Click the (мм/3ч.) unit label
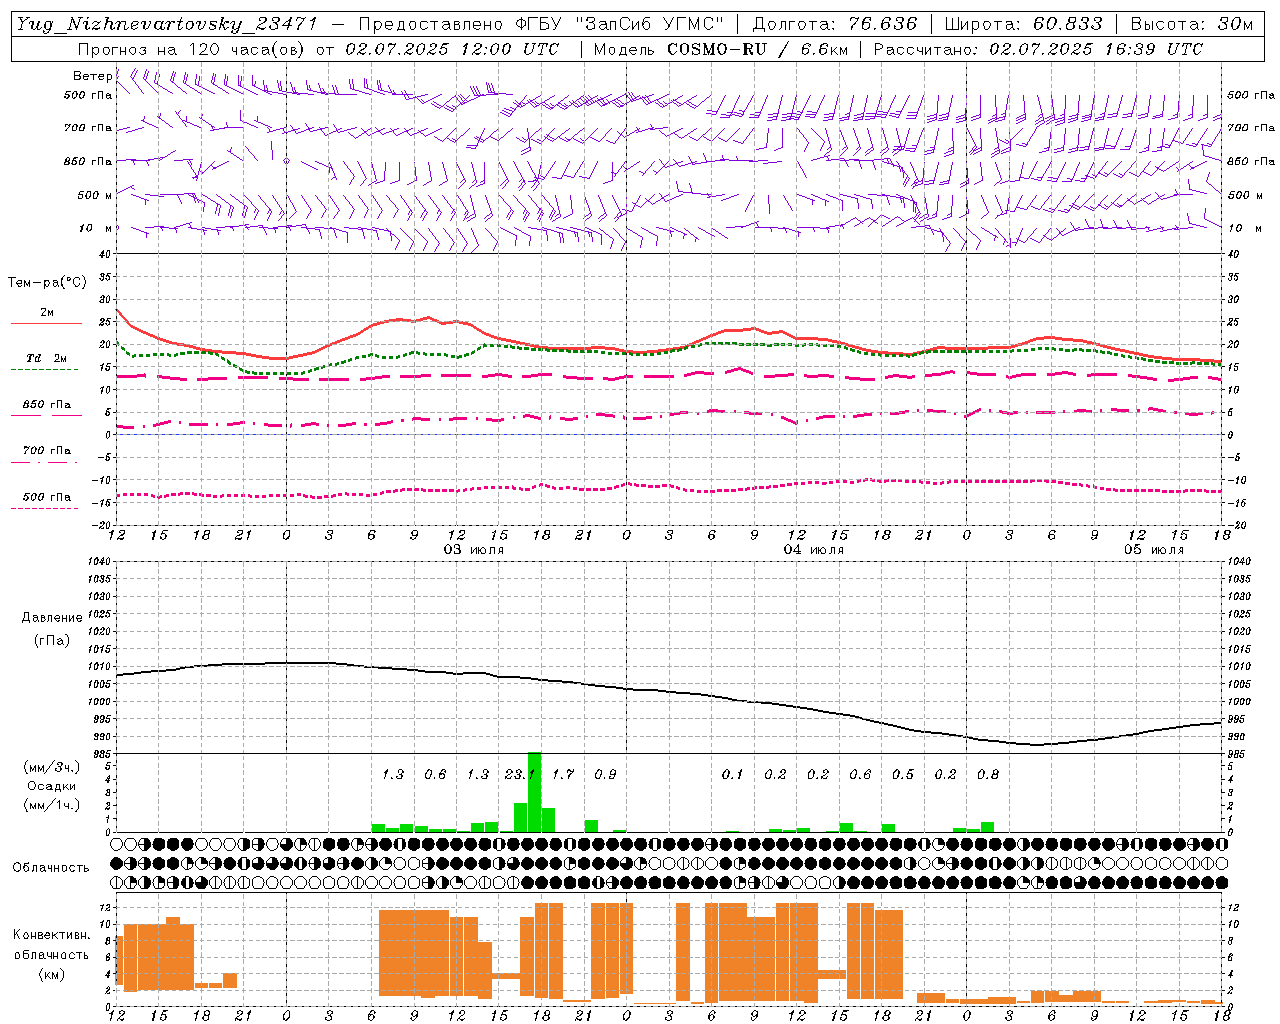Viewport: 1280px width, 1024px height. (49, 768)
